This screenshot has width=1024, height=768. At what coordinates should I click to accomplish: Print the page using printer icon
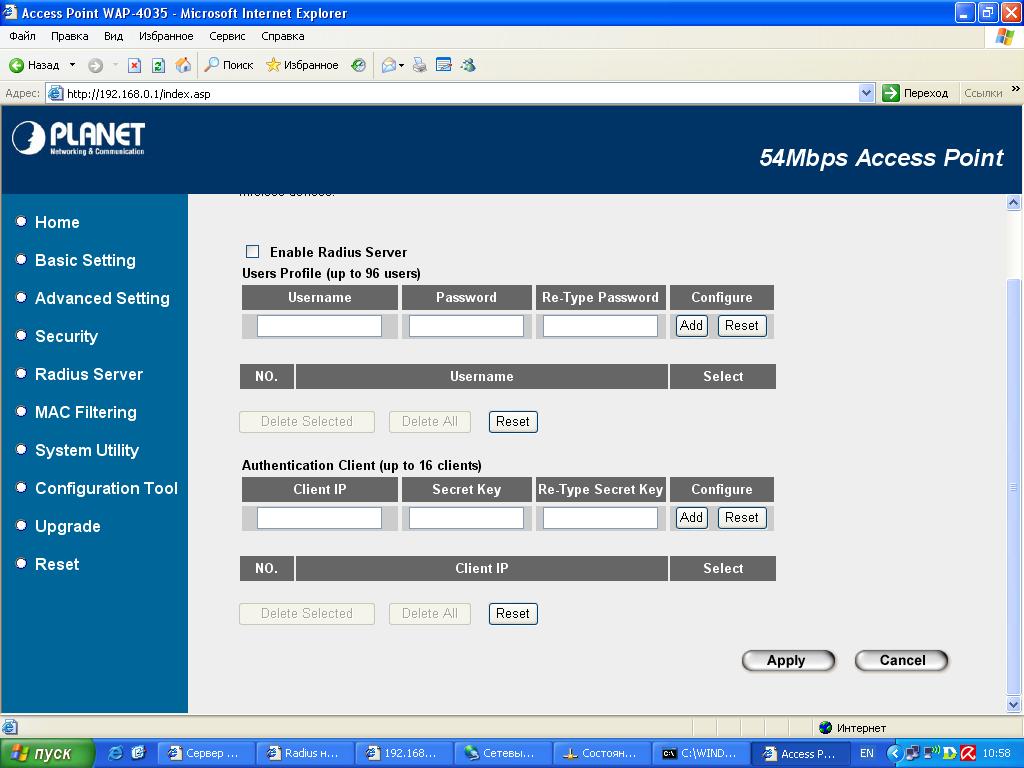(x=420, y=65)
